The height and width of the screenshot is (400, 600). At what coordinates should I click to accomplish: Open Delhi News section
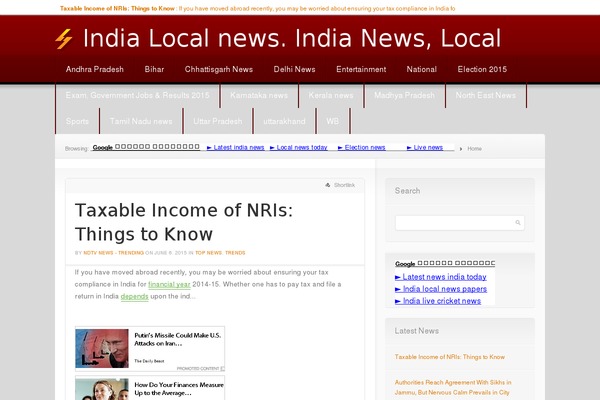point(294,69)
